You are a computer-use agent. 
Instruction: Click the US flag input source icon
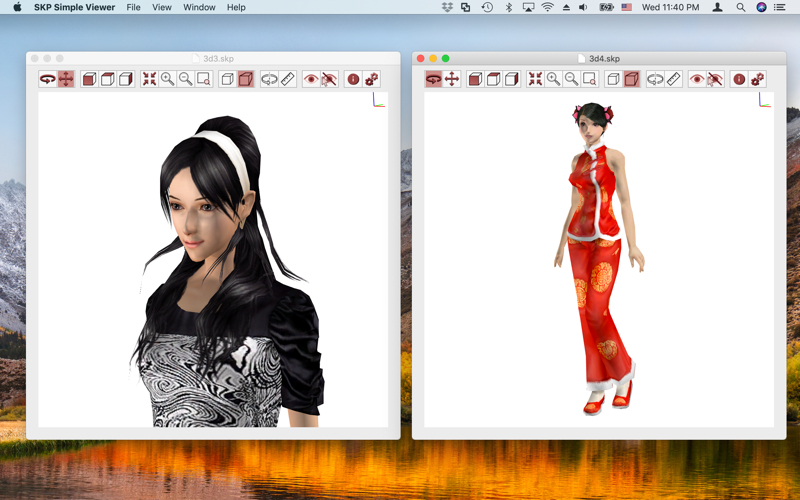[x=627, y=7]
